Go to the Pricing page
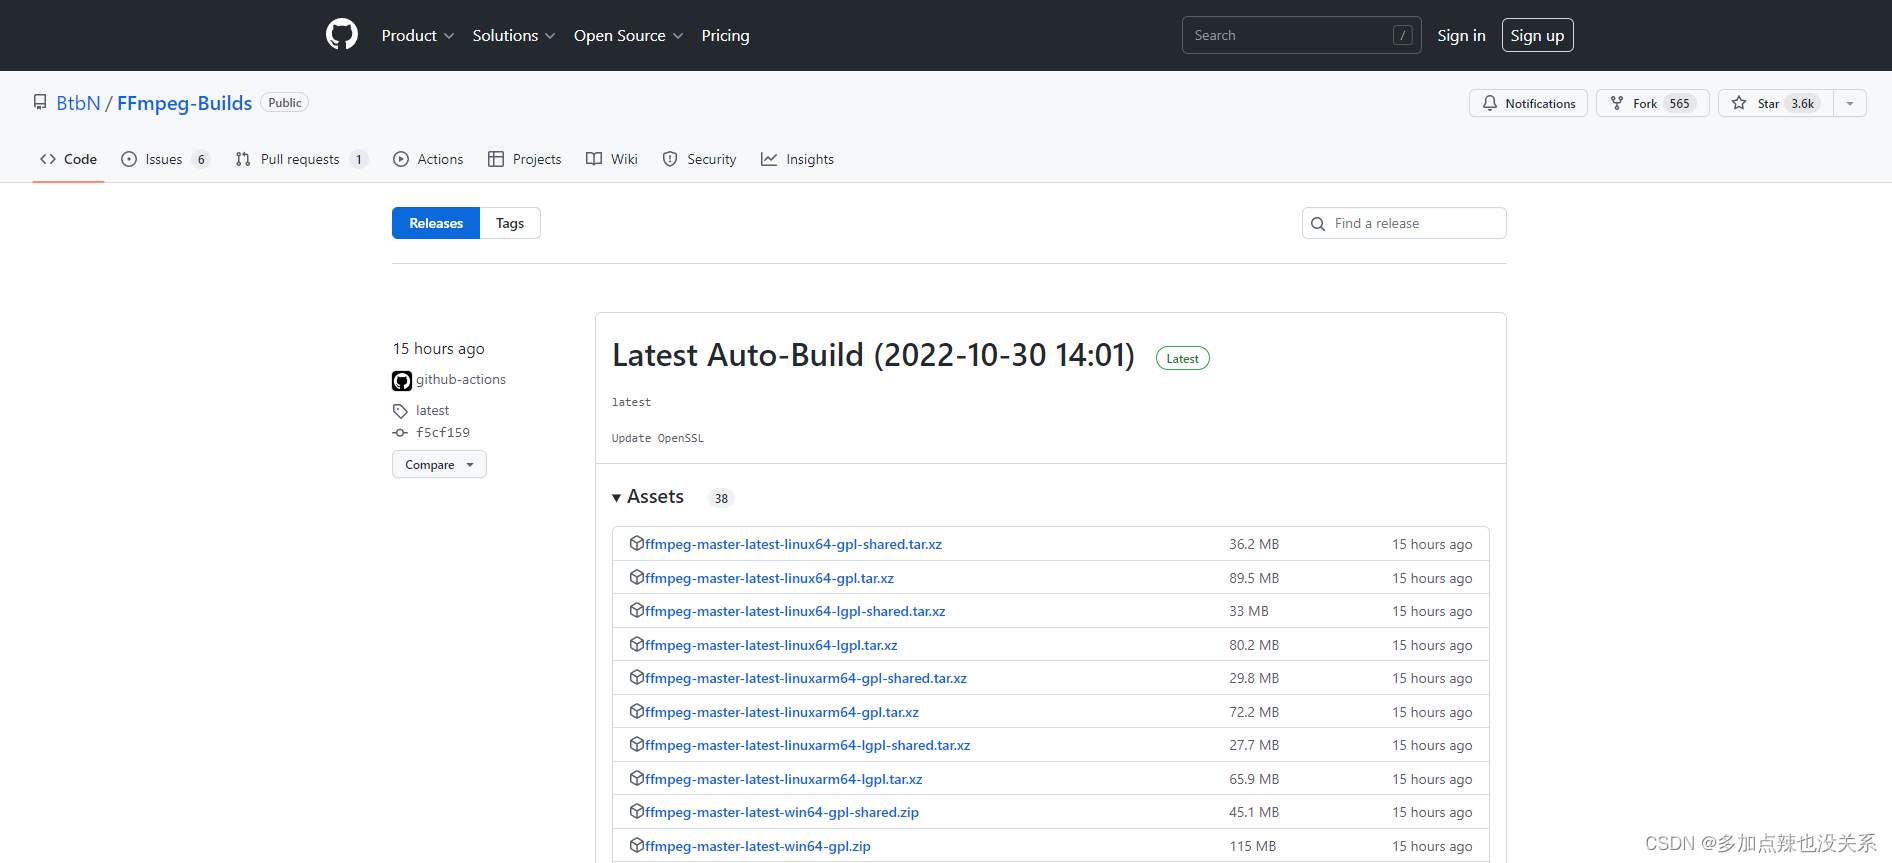Viewport: 1892px width, 863px height. [x=725, y=36]
